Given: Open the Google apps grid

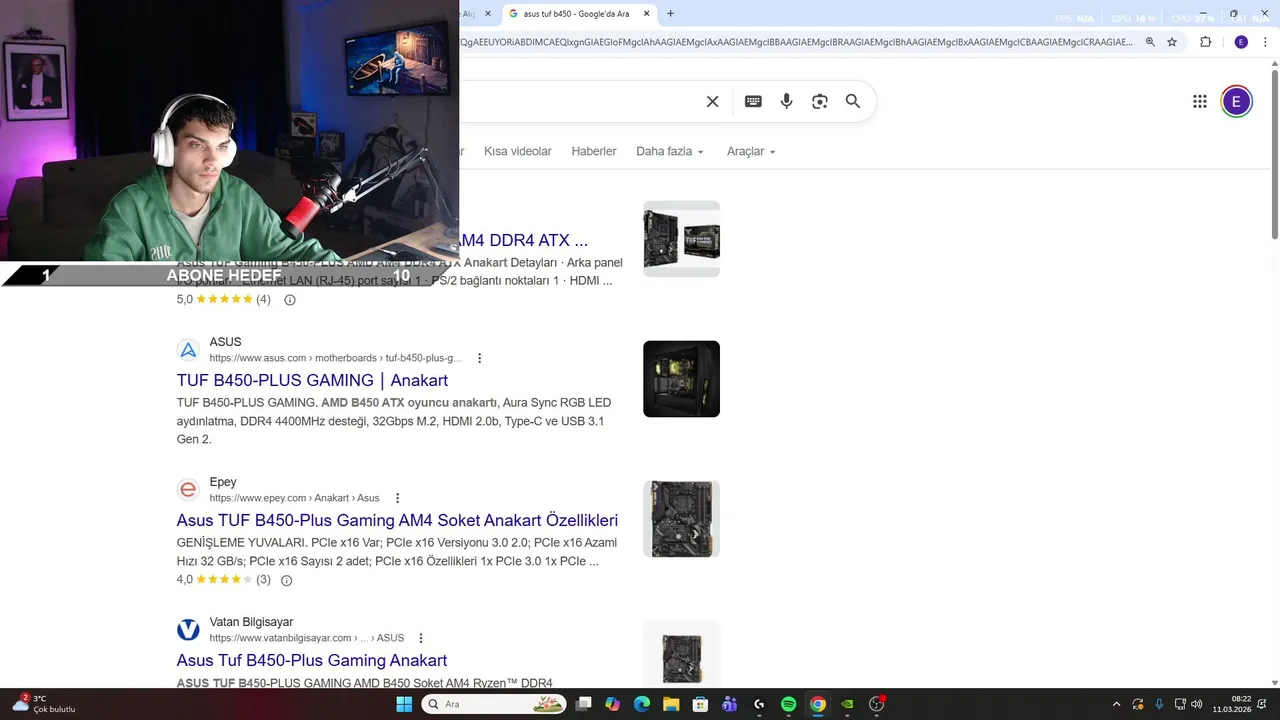Looking at the screenshot, I should (x=1200, y=101).
